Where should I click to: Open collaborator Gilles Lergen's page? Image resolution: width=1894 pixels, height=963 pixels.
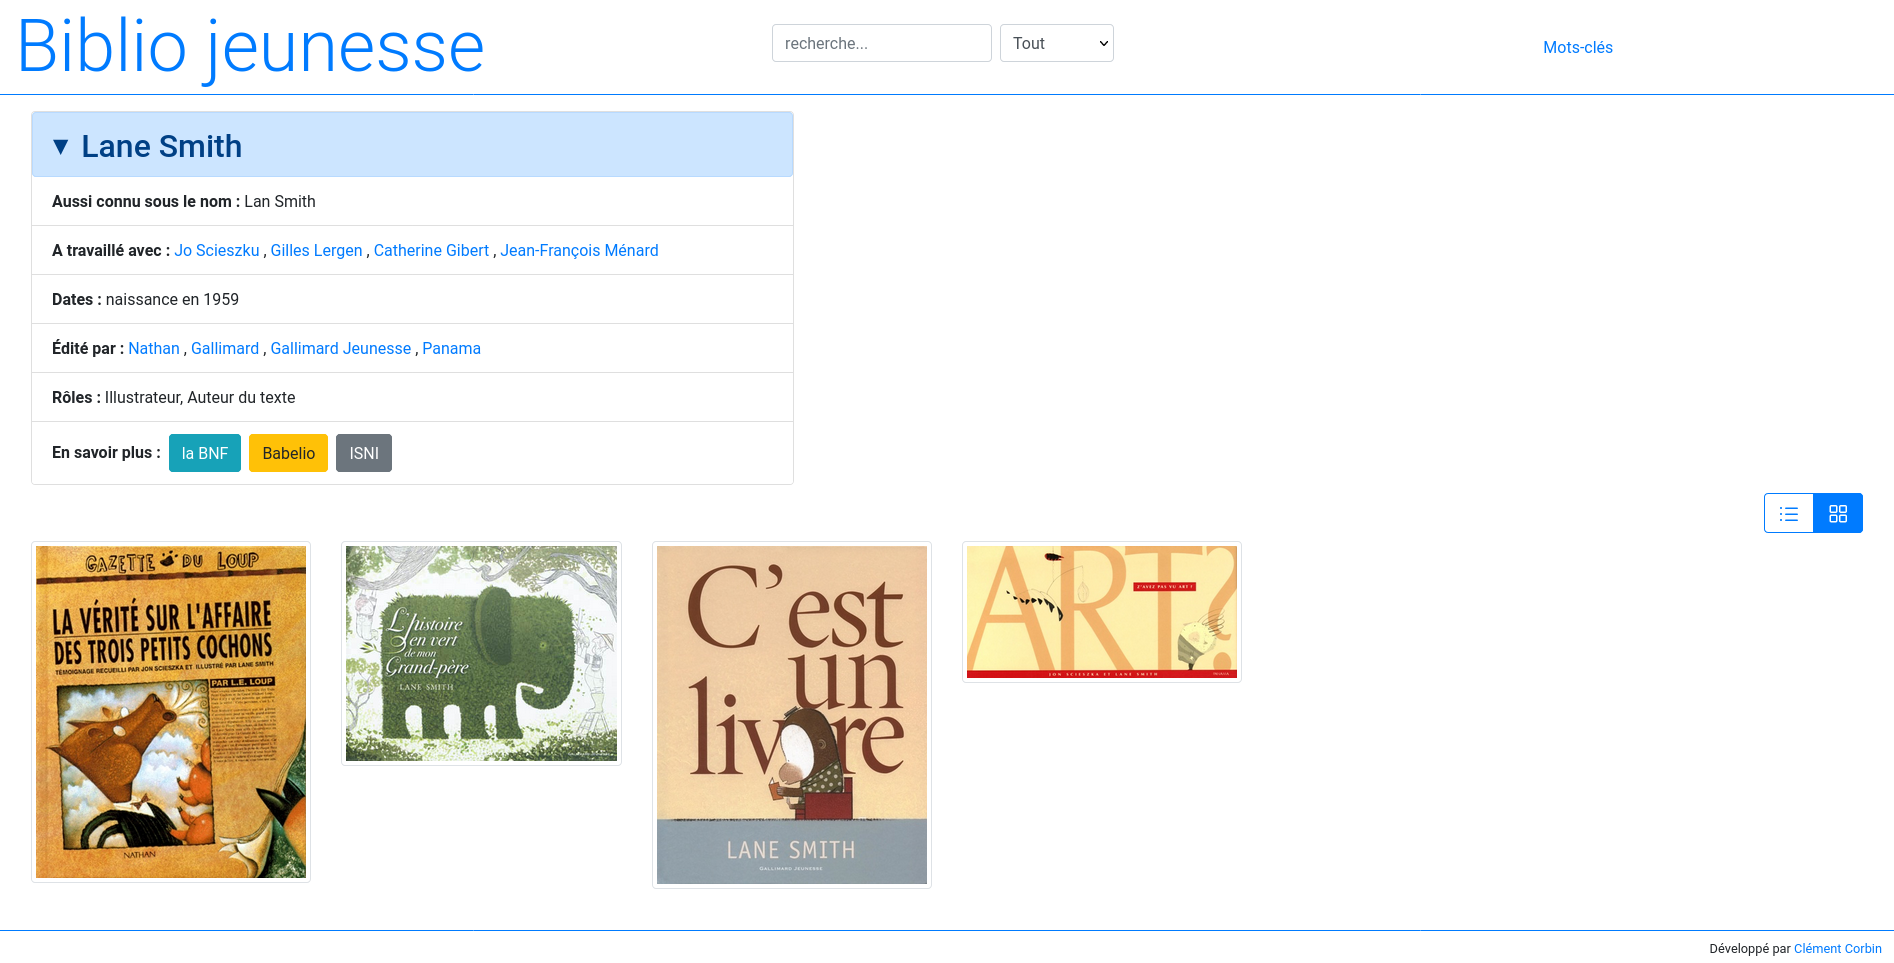(316, 250)
